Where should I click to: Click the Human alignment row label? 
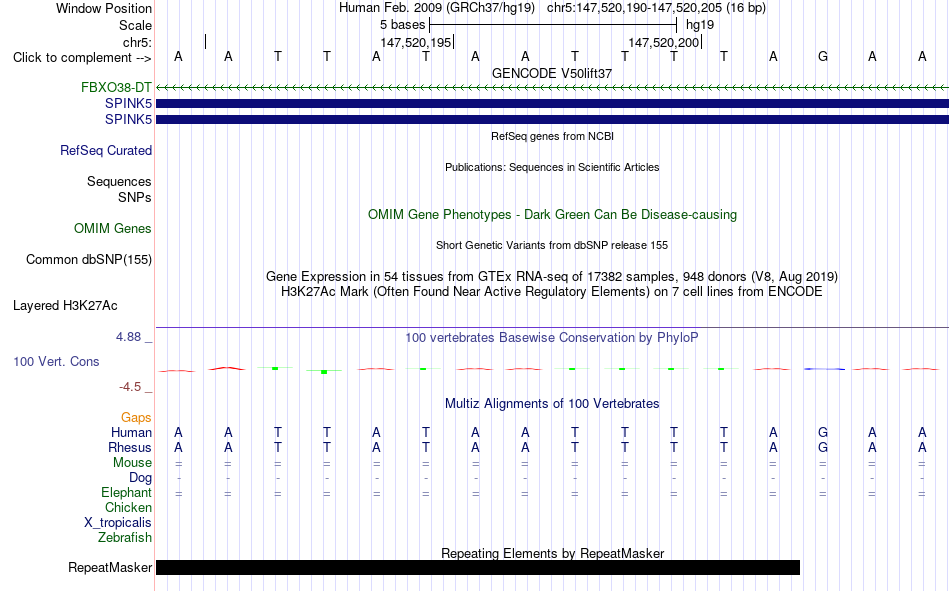131,432
